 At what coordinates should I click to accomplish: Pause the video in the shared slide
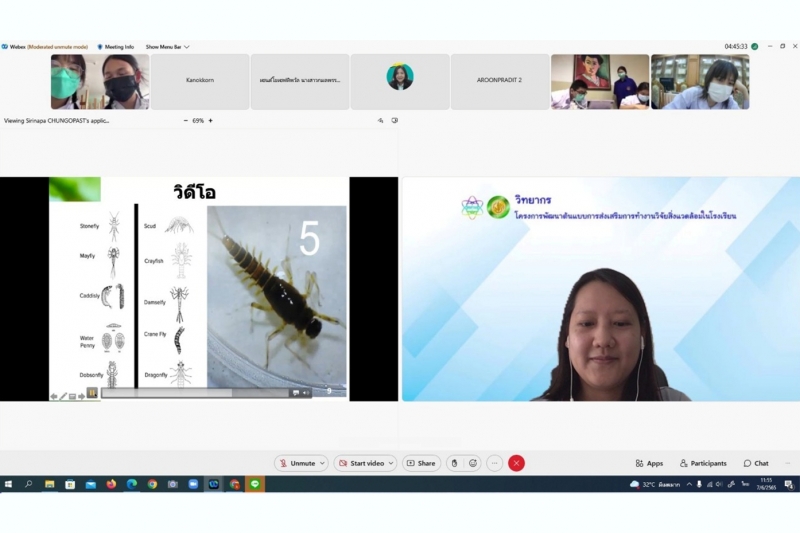click(91, 393)
